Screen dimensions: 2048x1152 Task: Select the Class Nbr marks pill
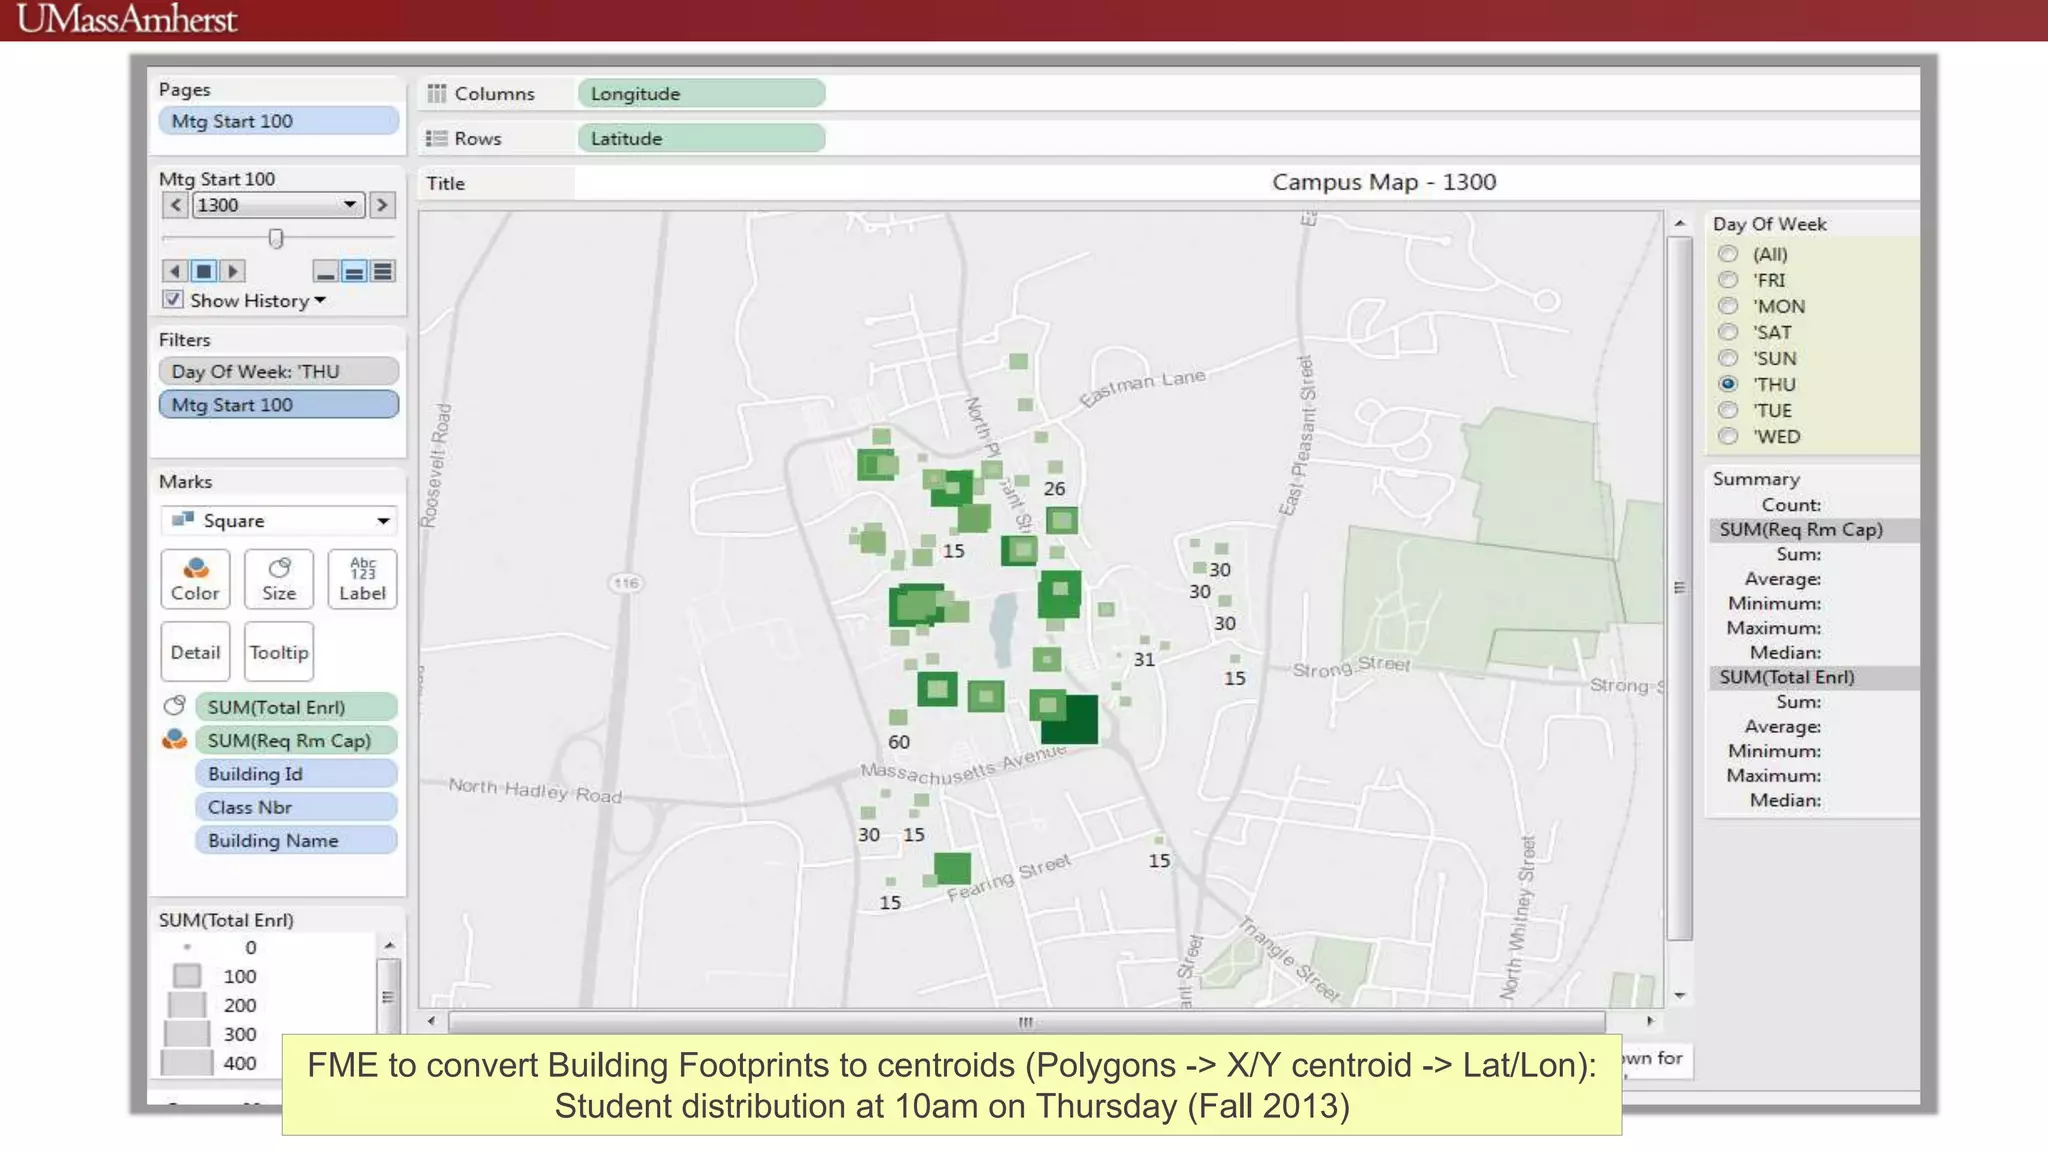click(296, 807)
